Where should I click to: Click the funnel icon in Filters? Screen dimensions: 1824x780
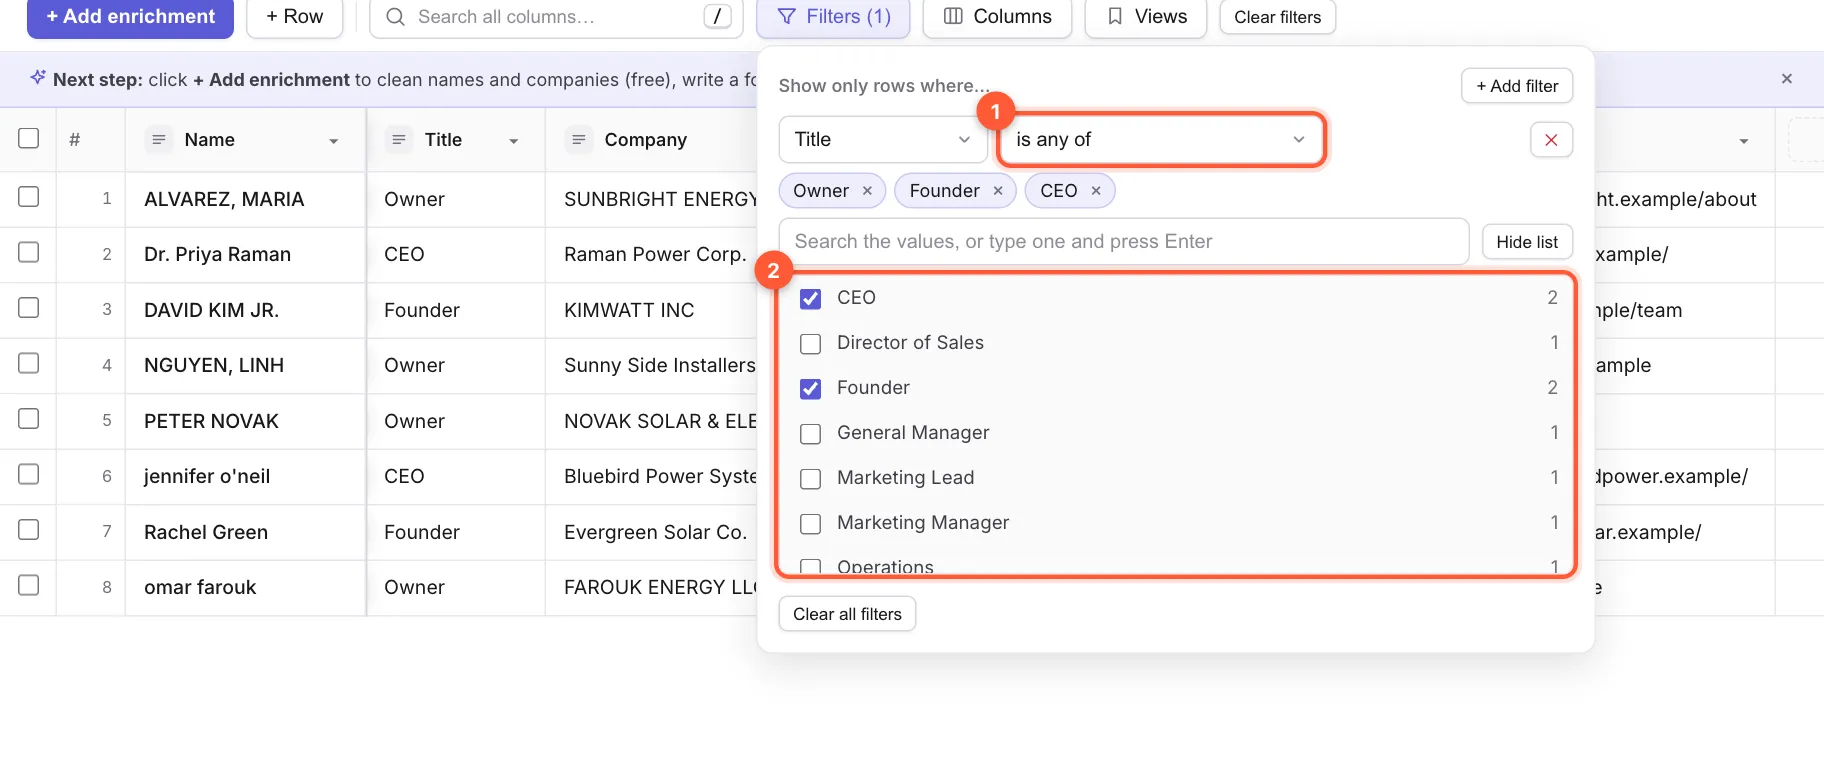(787, 17)
